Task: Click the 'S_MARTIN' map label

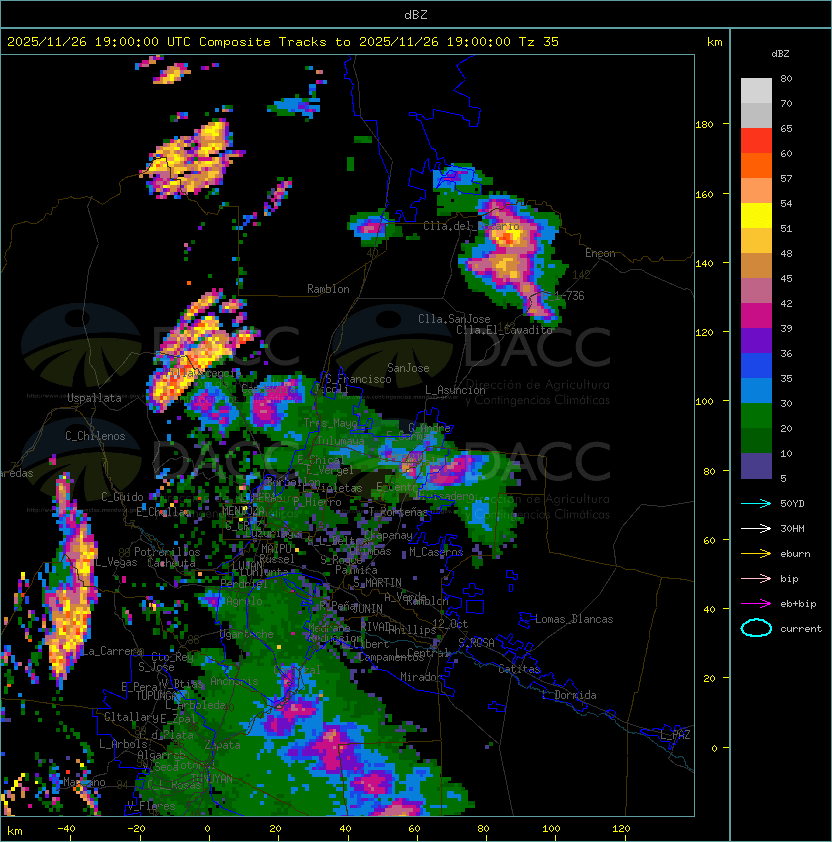Action: (378, 583)
